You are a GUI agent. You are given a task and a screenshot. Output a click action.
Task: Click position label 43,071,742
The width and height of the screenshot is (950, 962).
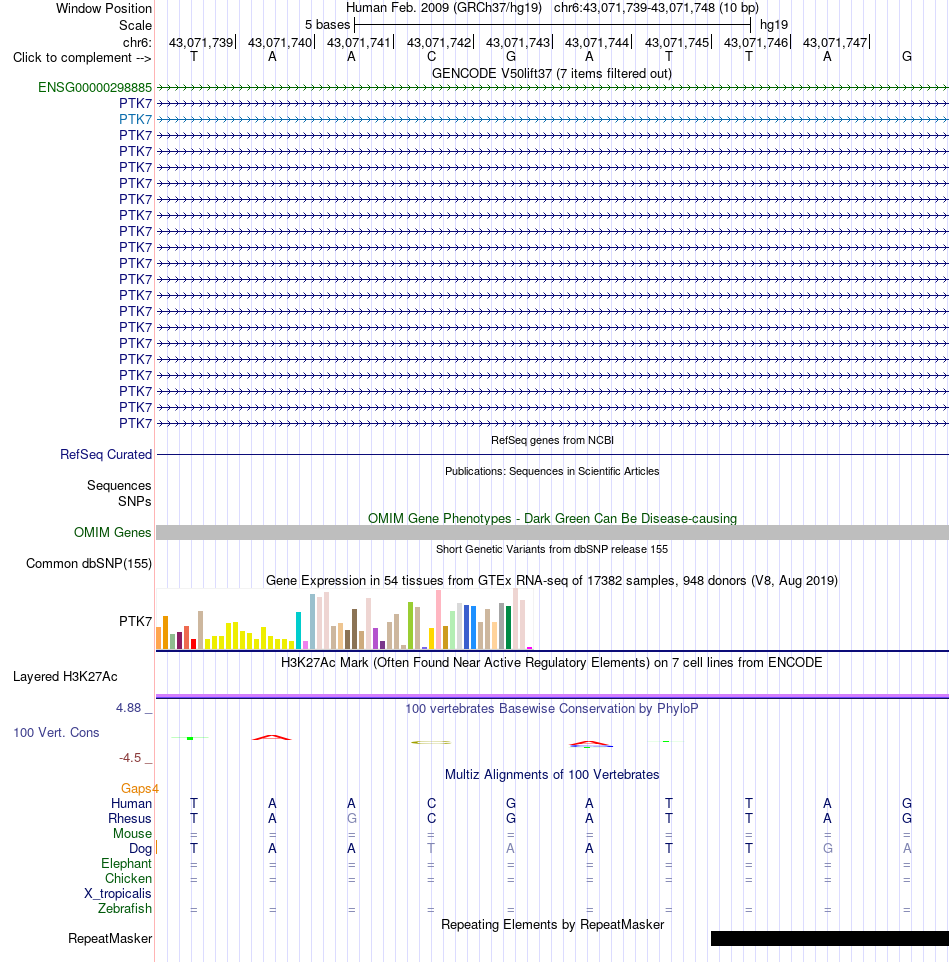pyautogui.click(x=438, y=42)
